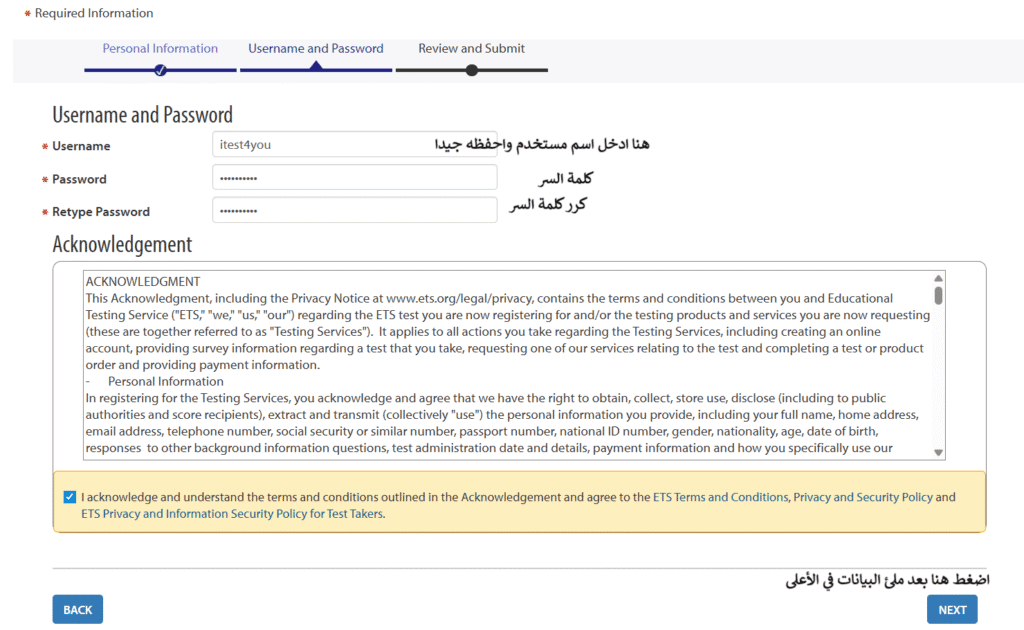
Task: Open Privacy and Security Policy link
Action: tap(863, 497)
